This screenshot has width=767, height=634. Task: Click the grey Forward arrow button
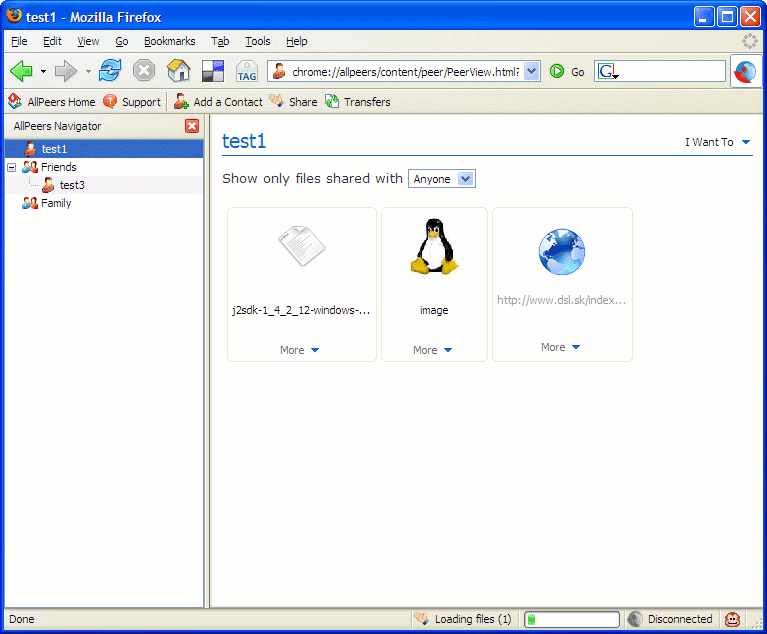coord(66,71)
